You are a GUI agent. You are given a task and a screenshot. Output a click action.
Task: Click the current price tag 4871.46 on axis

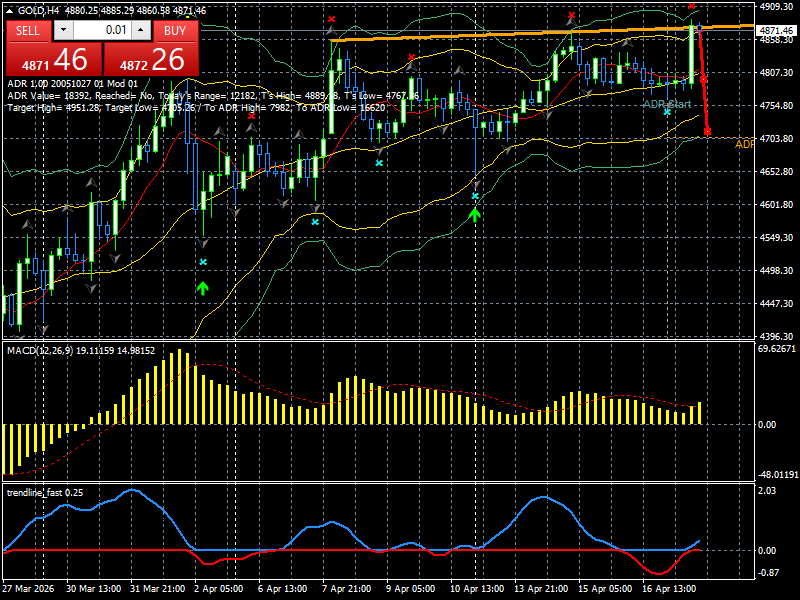pyautogui.click(x=777, y=31)
